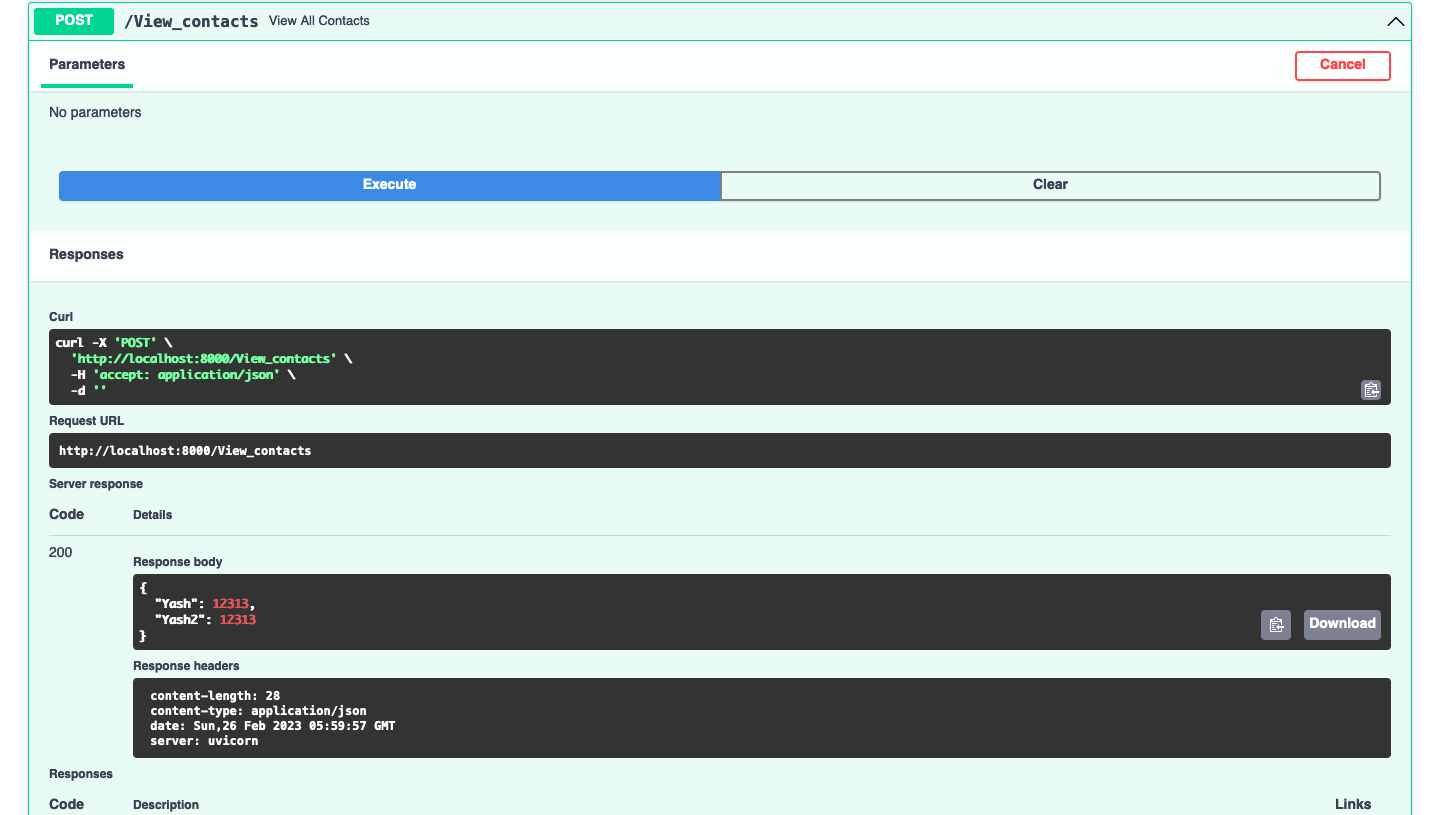Click the green POST method badge

(74, 21)
